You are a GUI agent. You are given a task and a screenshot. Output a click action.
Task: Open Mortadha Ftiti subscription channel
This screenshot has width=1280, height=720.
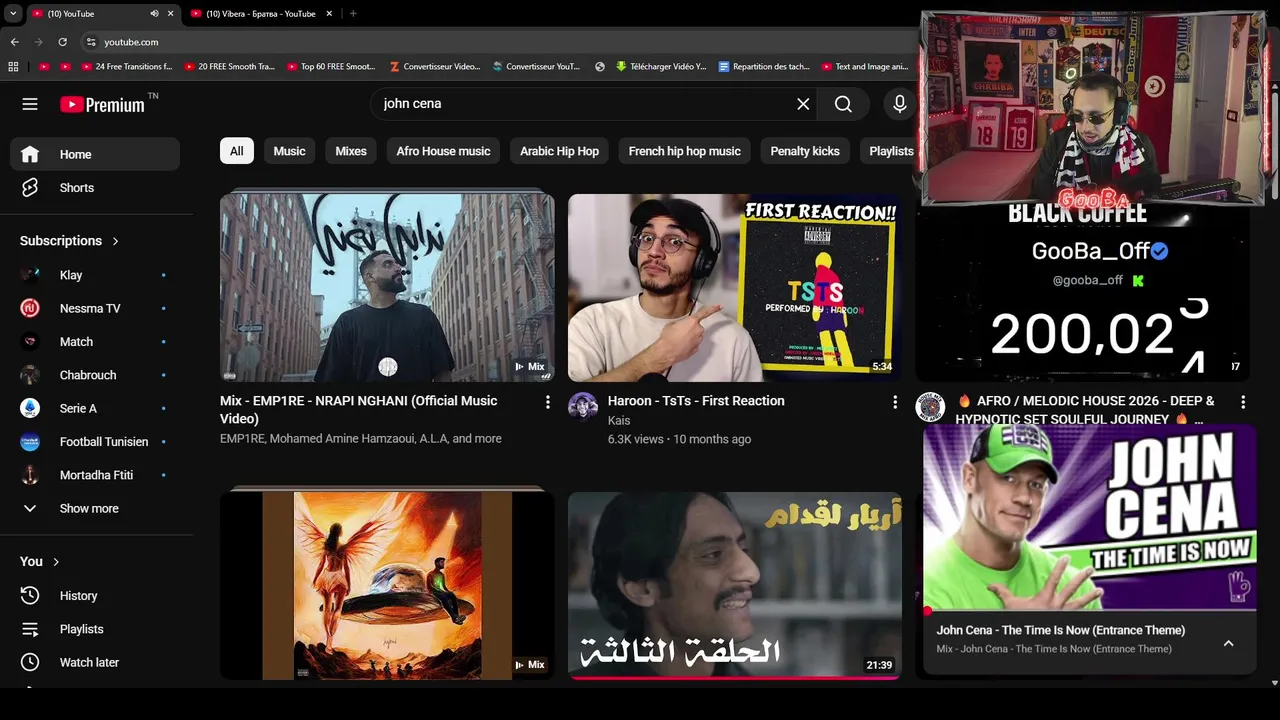(x=95, y=475)
